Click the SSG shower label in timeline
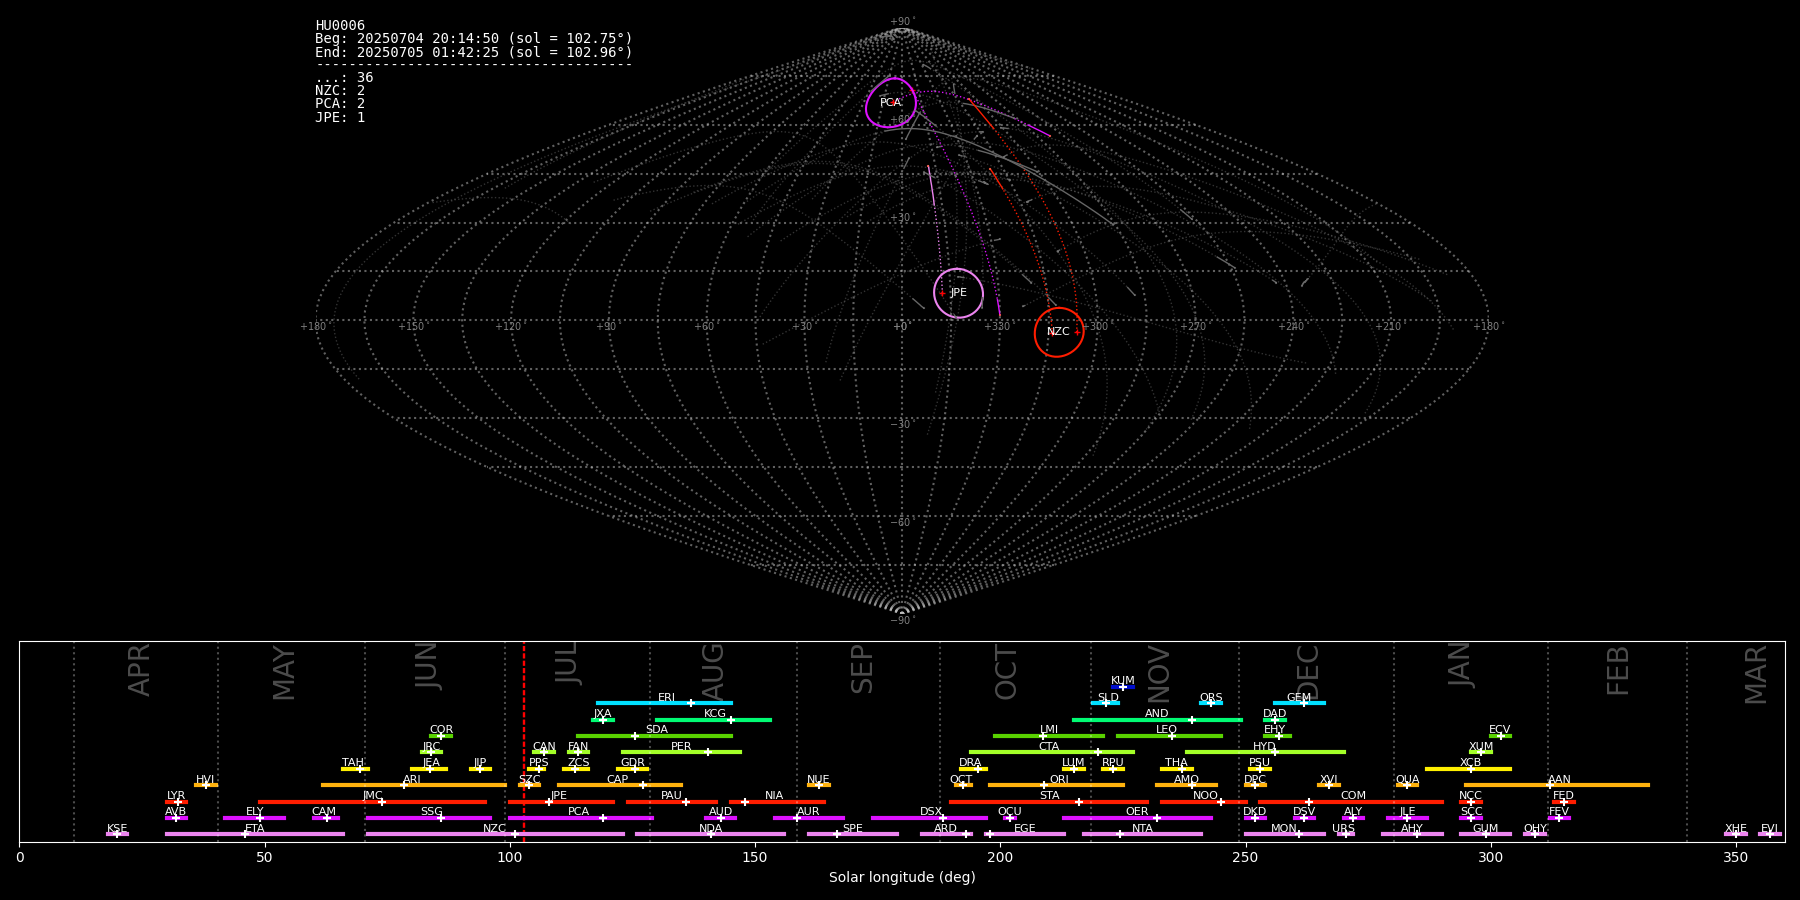The width and height of the screenshot is (1800, 900). tap(431, 812)
